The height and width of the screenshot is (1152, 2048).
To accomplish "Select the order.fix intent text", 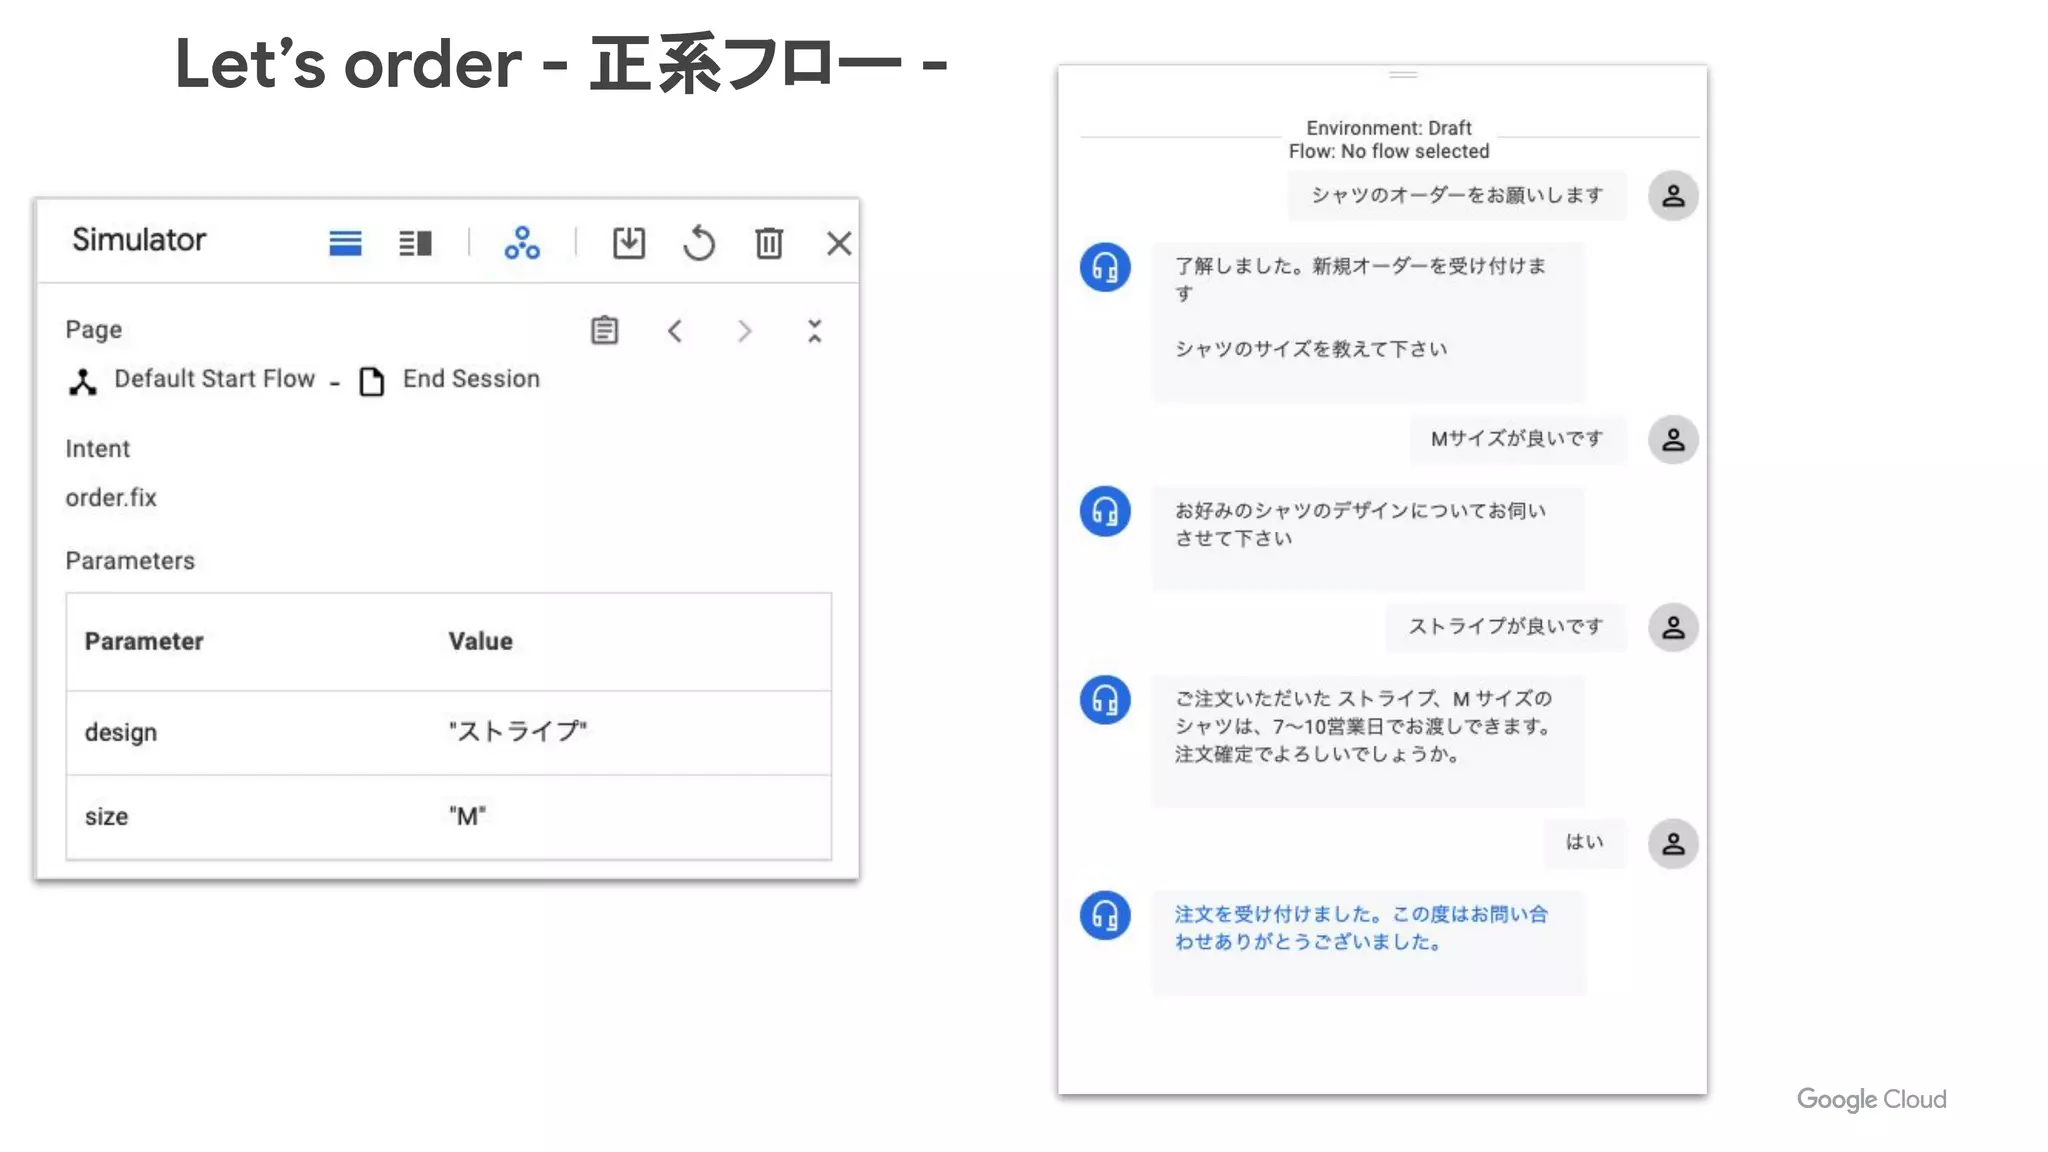I will (x=111, y=498).
